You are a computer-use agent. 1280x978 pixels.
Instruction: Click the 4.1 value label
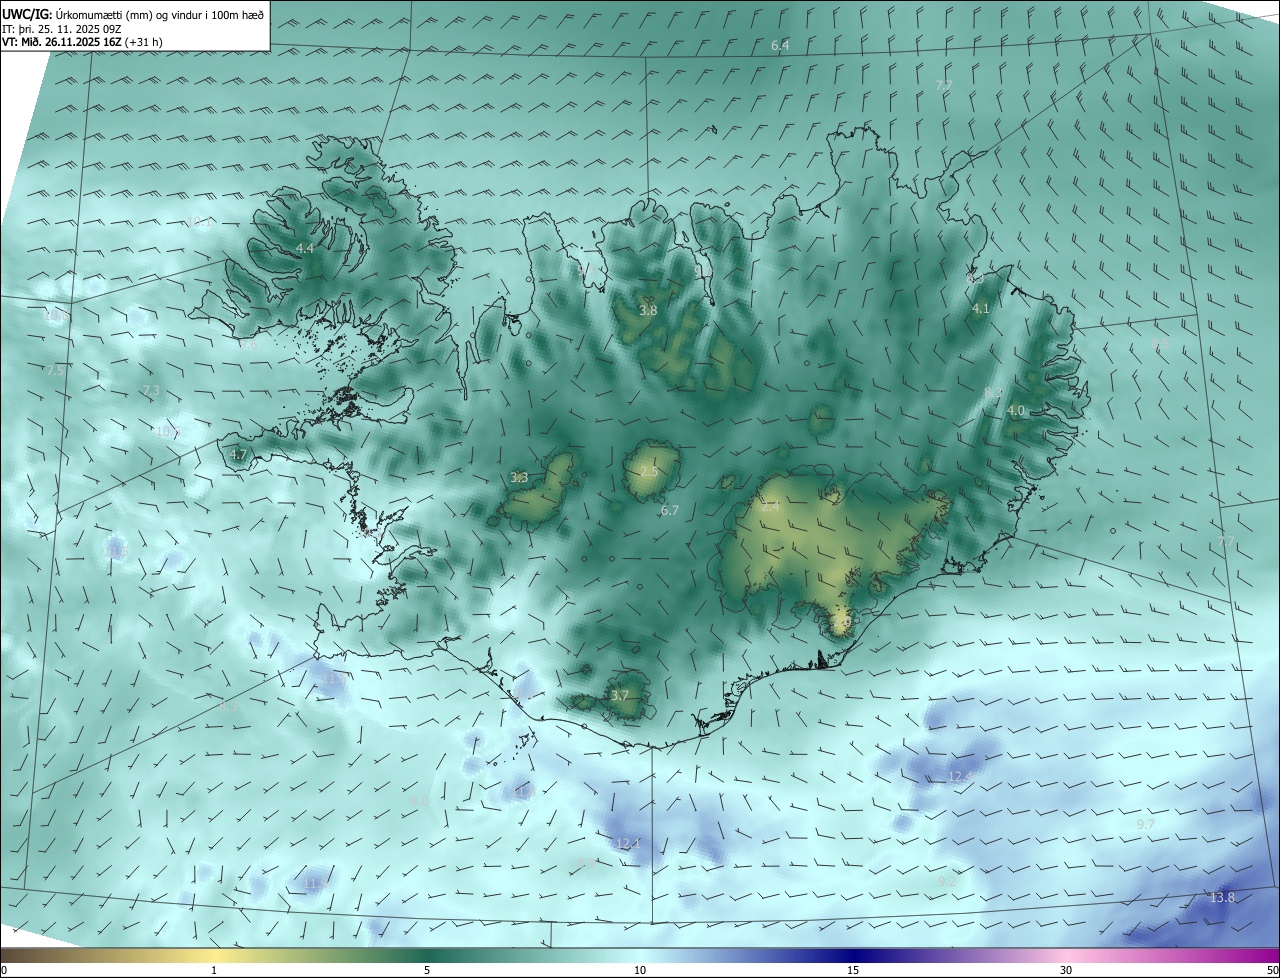981,309
